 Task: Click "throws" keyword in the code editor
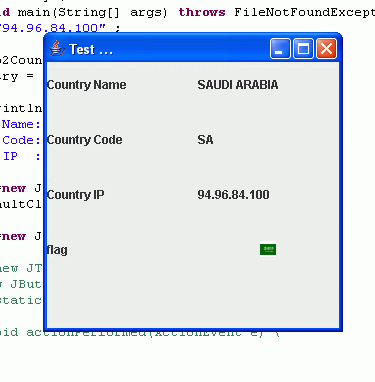pos(202,12)
